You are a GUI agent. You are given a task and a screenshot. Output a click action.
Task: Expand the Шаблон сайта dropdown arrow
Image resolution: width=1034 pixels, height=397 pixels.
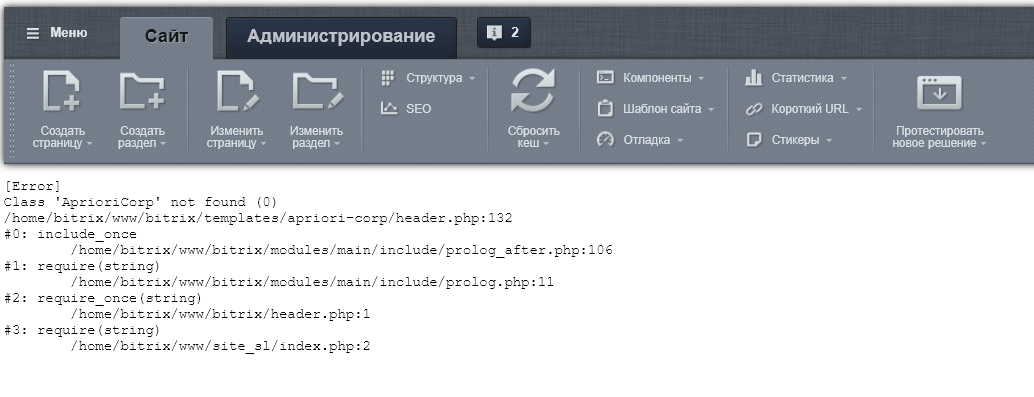point(711,109)
